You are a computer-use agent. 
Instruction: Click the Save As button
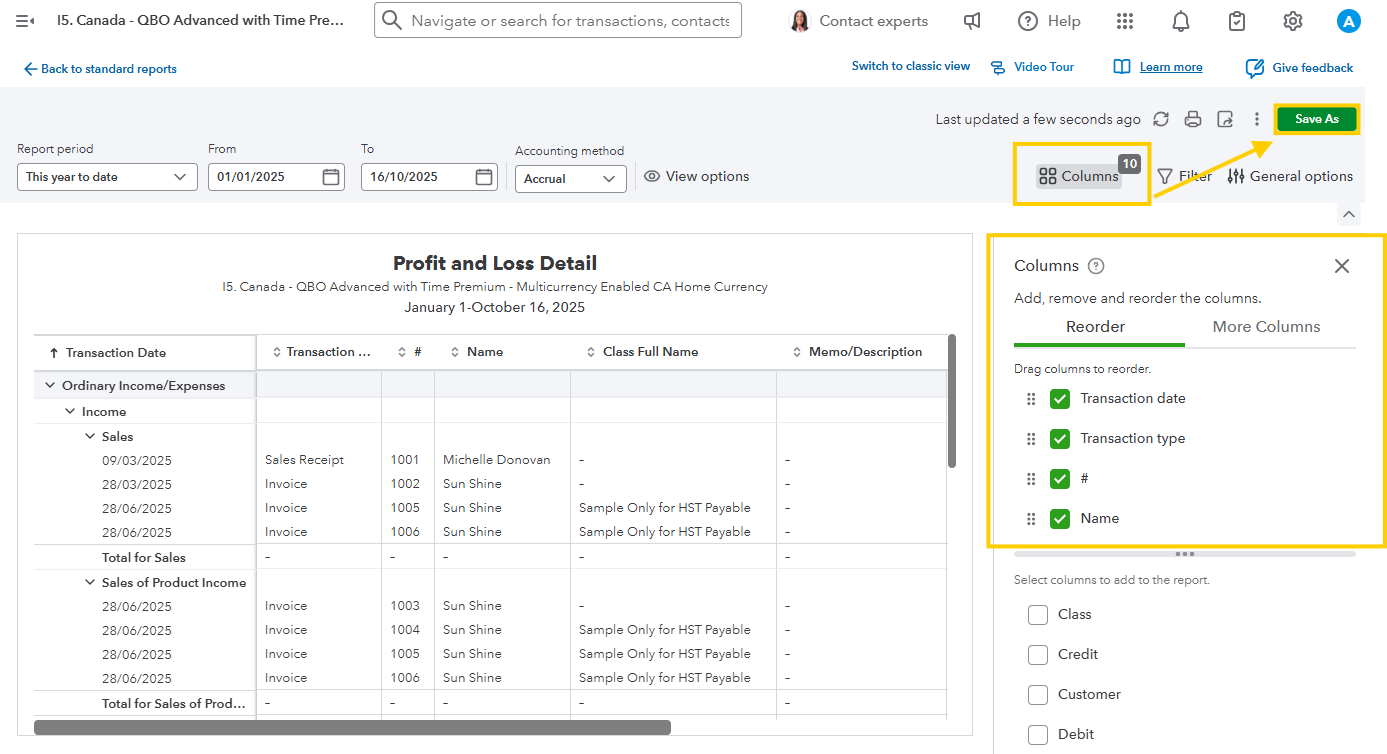tap(1316, 119)
